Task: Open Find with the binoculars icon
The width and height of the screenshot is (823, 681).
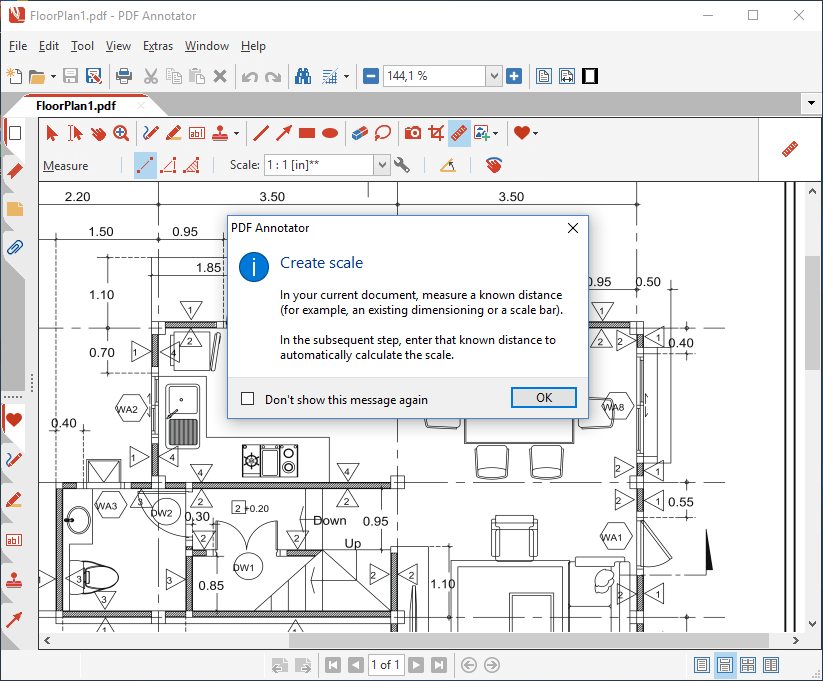Action: [x=303, y=77]
